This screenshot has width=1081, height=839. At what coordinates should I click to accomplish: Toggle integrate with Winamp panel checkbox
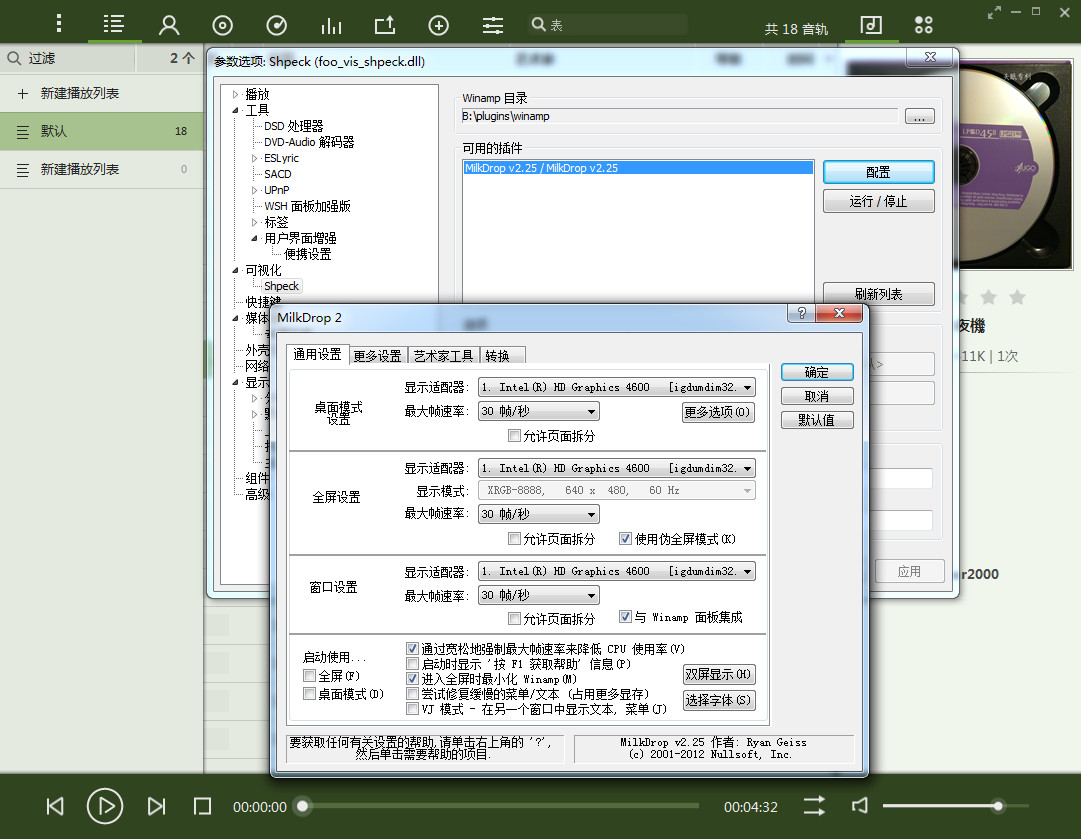point(625,616)
